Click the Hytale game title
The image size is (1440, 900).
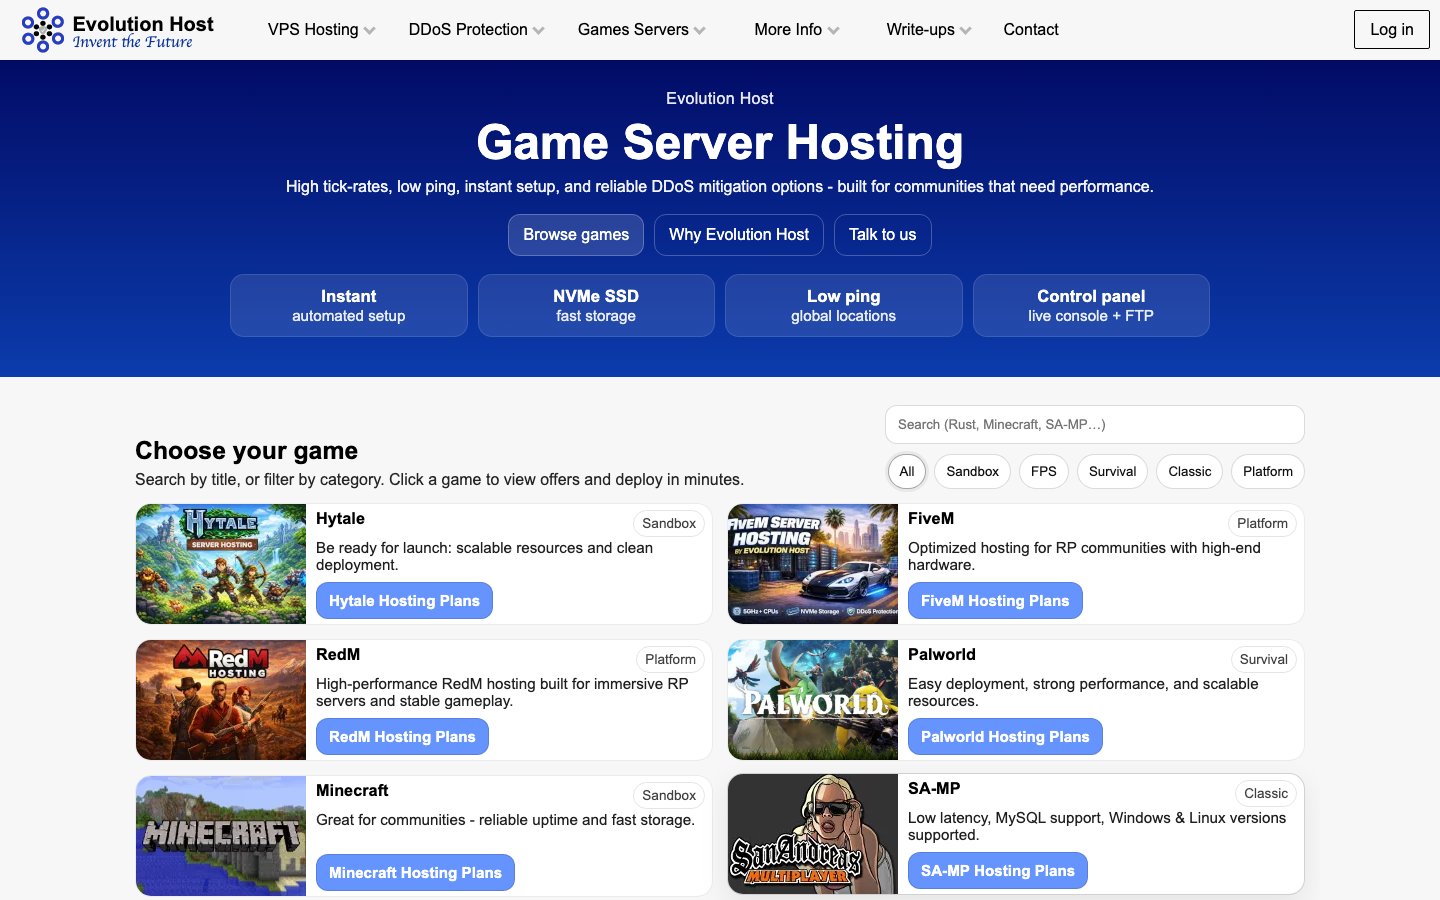coord(340,519)
